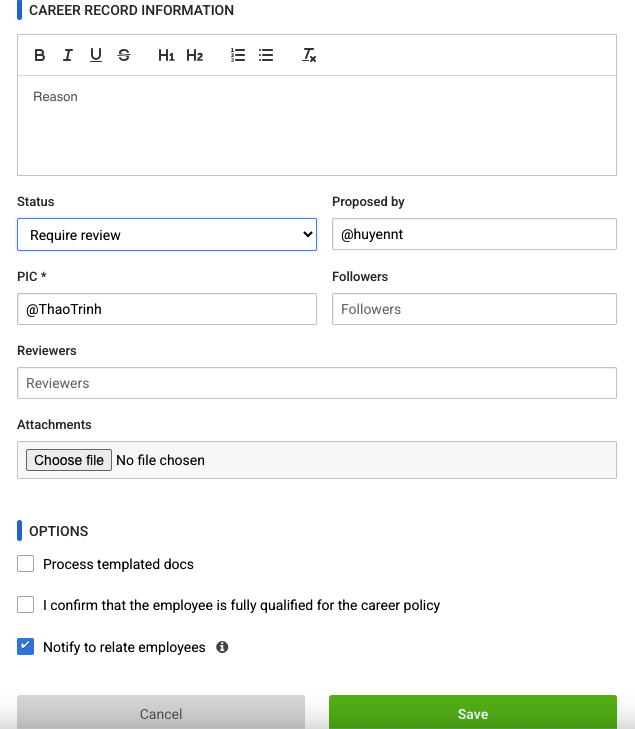Viewport: 635px width, 729px height.
Task: Click the 'Status' field label
Action: tap(36, 202)
